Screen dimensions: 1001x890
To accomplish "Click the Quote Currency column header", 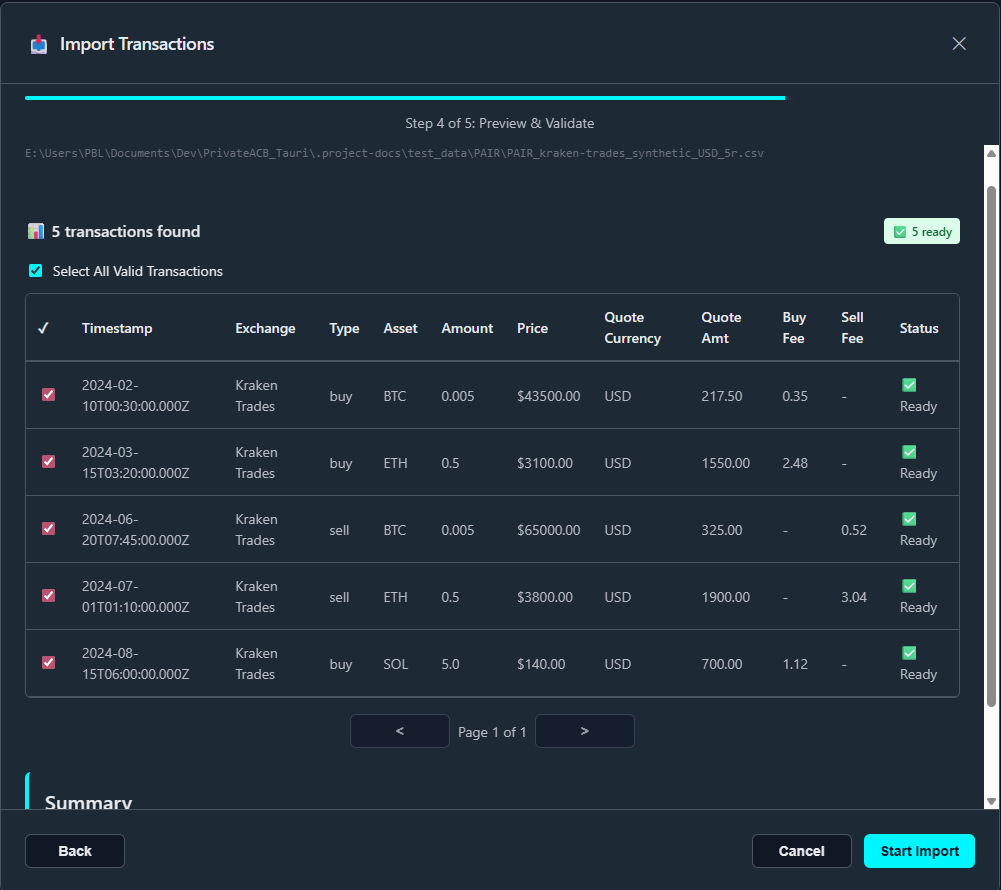I will 633,328.
